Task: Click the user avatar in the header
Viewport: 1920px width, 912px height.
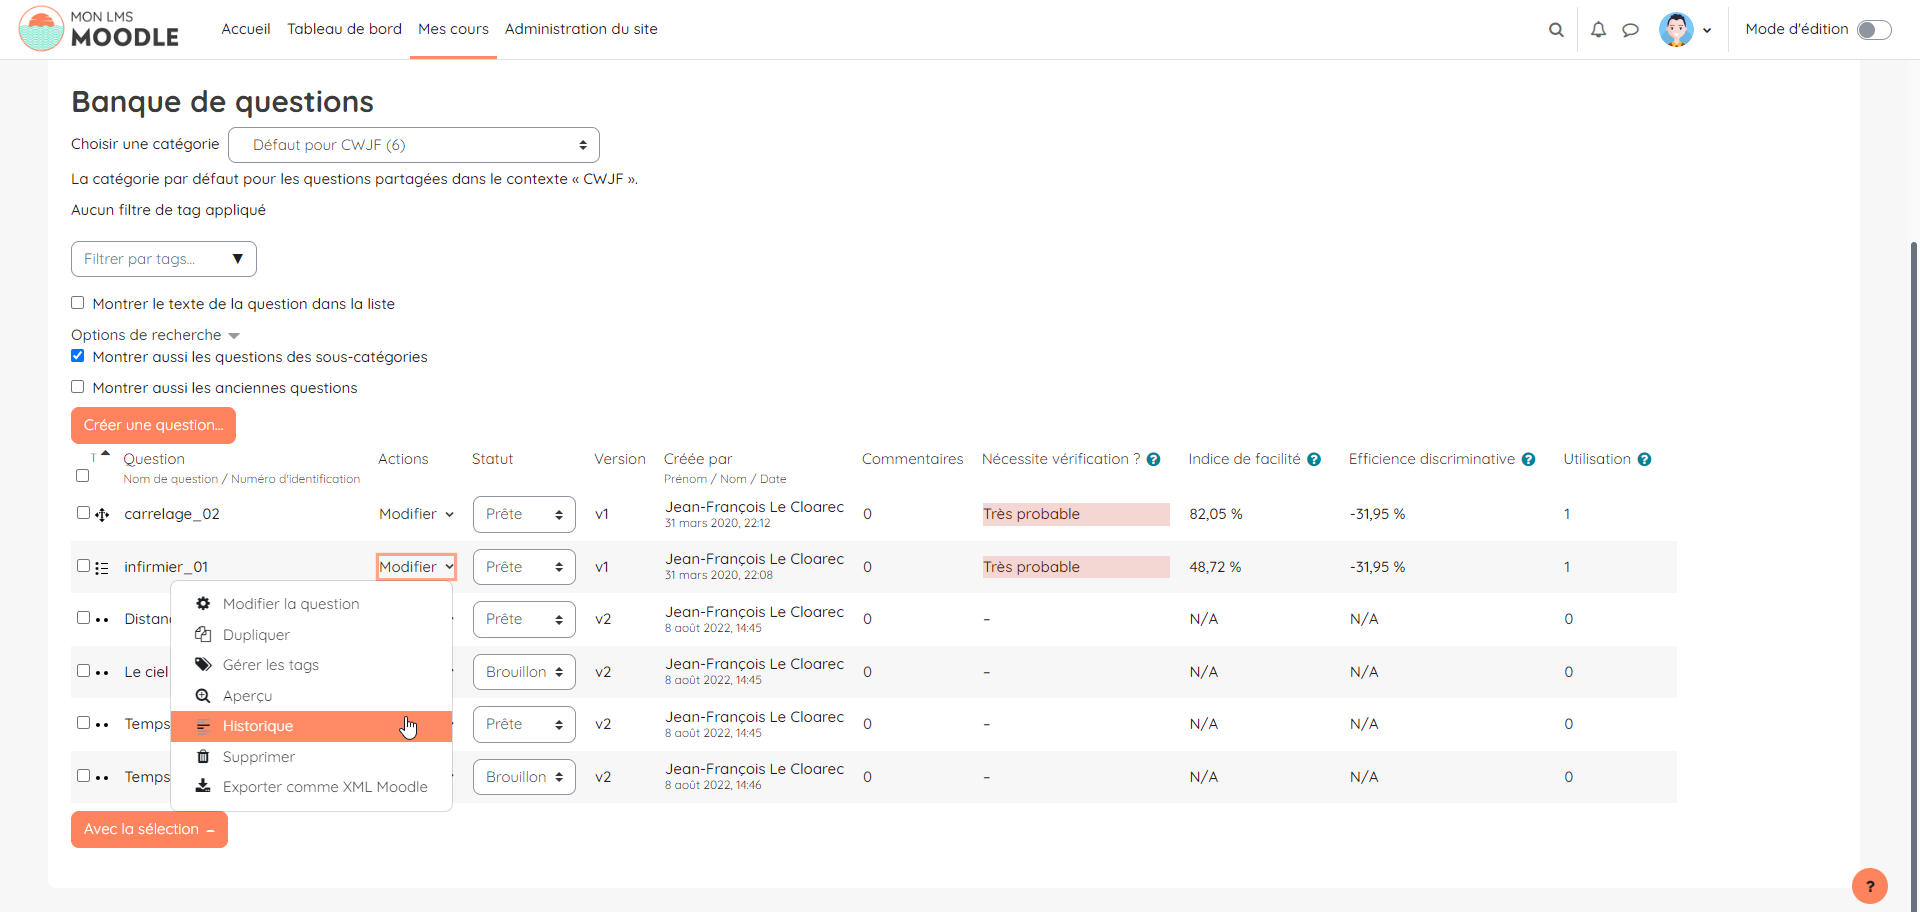Action: (1676, 30)
